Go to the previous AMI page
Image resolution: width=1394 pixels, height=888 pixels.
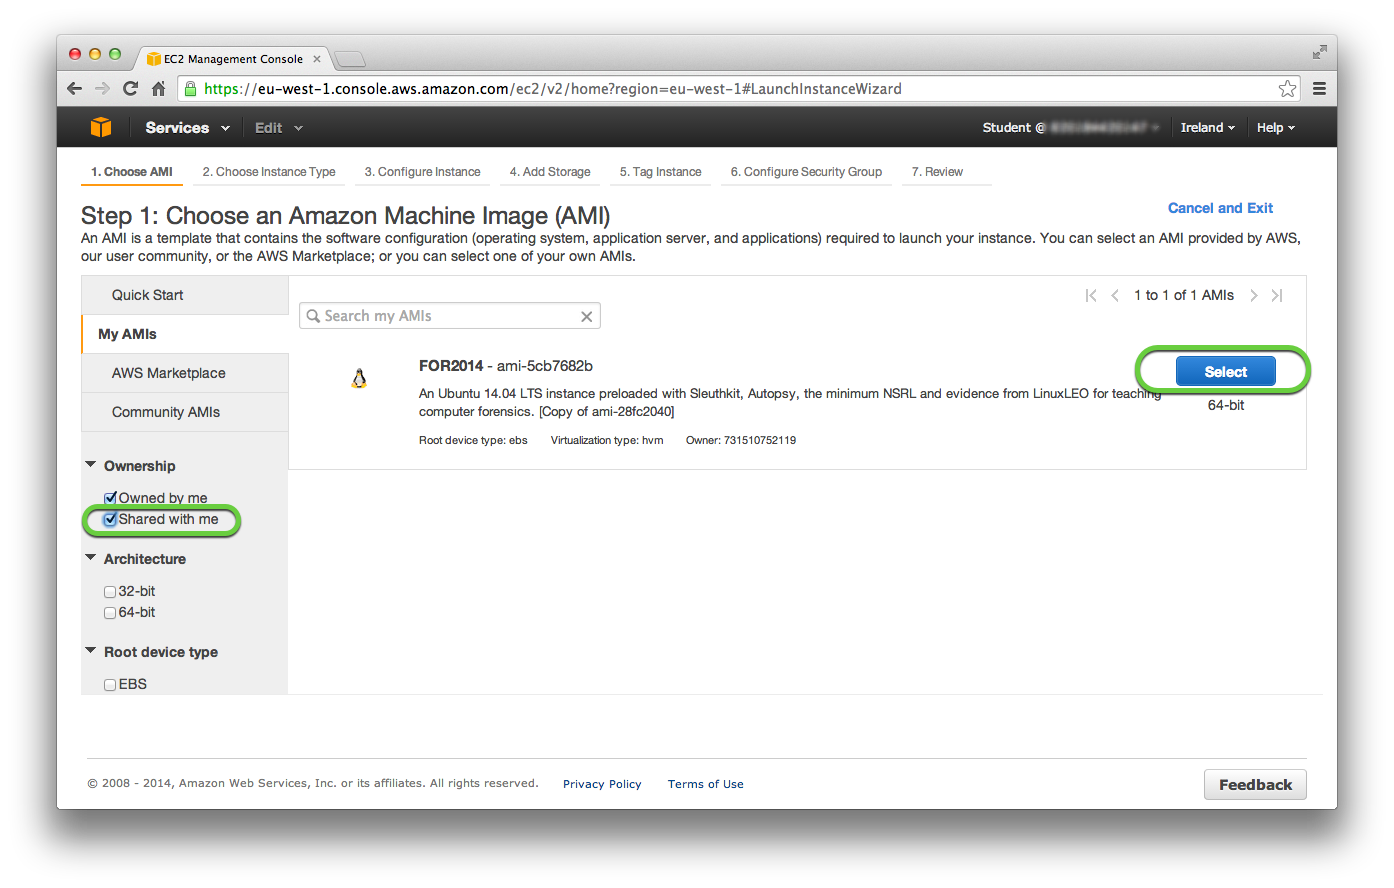coord(1115,295)
